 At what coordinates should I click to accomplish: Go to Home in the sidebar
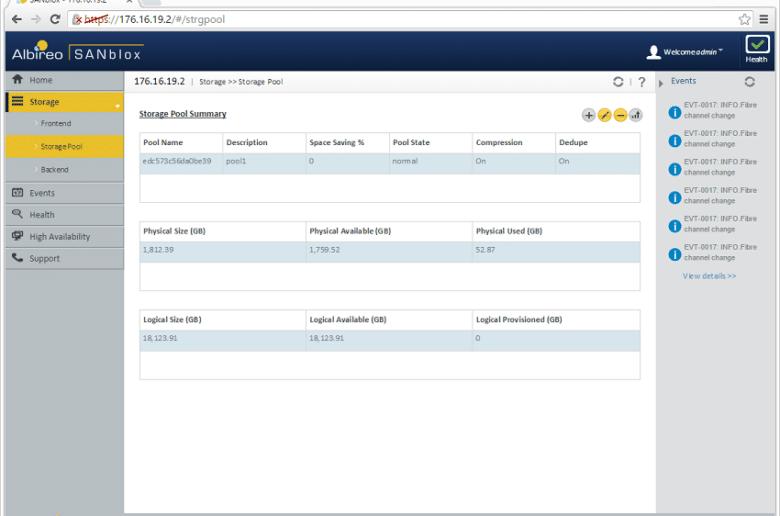(65, 80)
